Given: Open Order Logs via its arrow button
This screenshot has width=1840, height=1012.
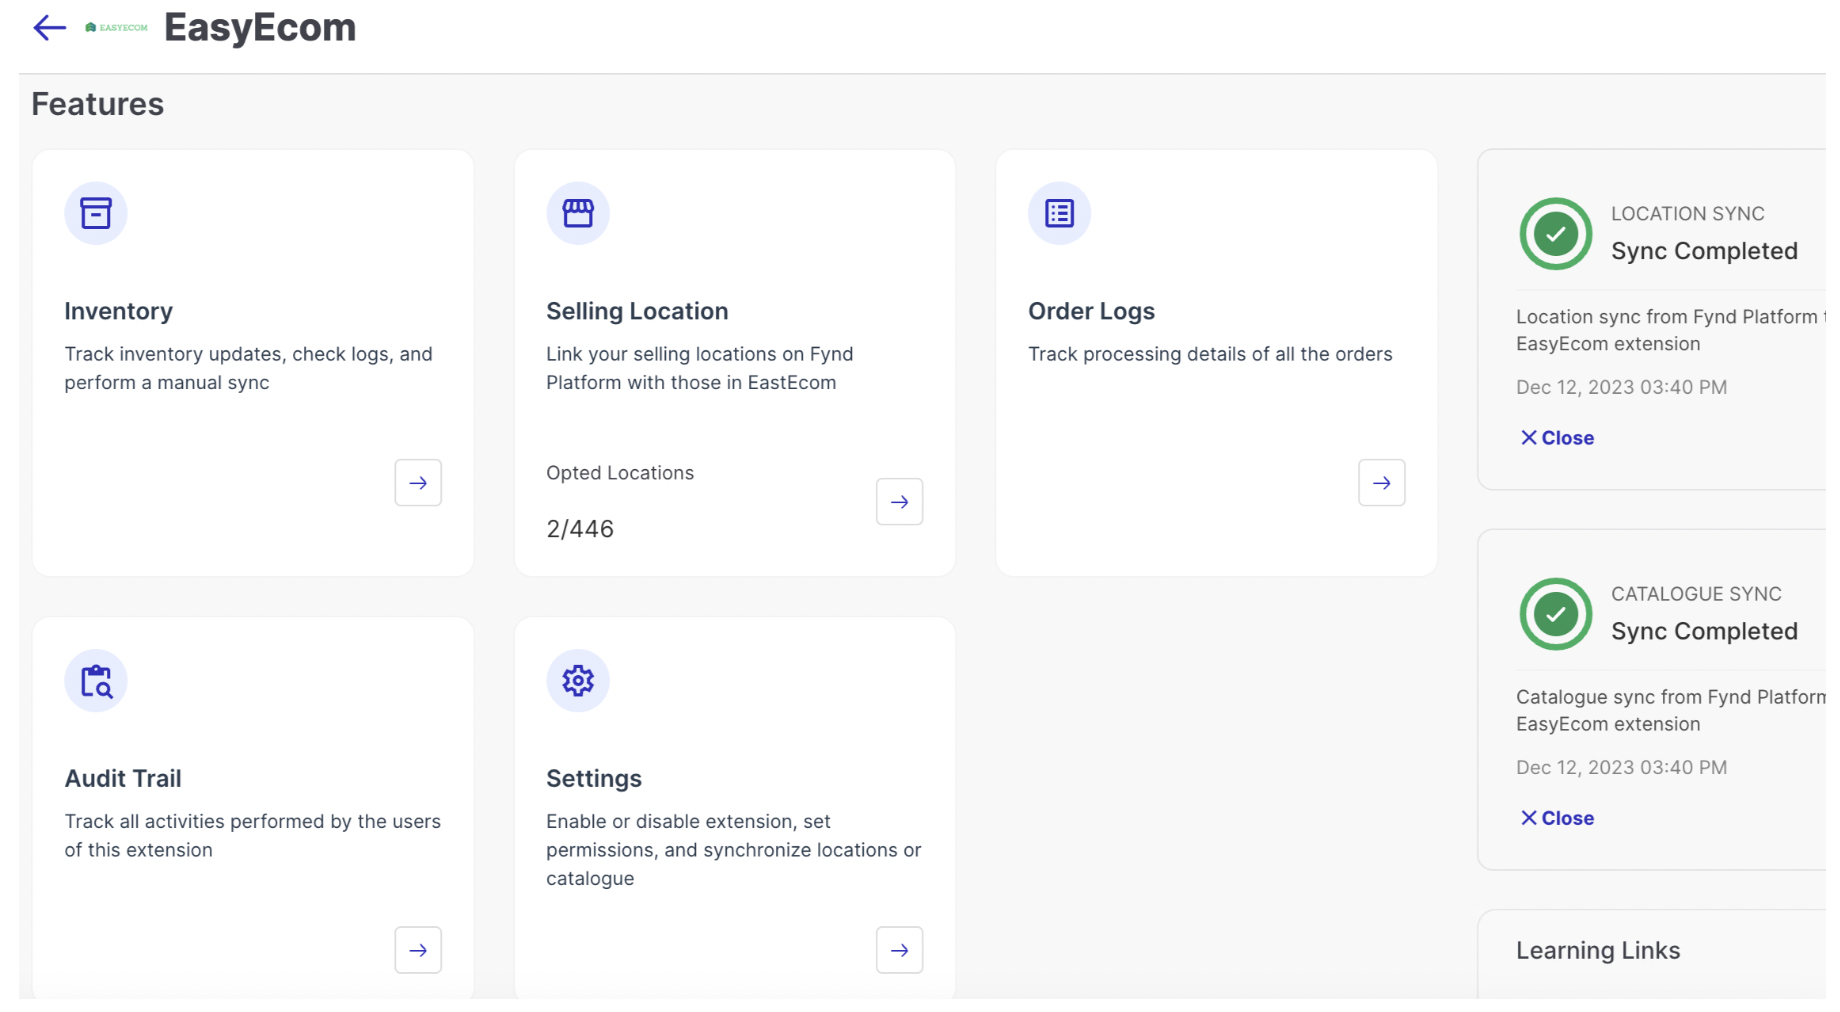Looking at the screenshot, I should (1382, 483).
